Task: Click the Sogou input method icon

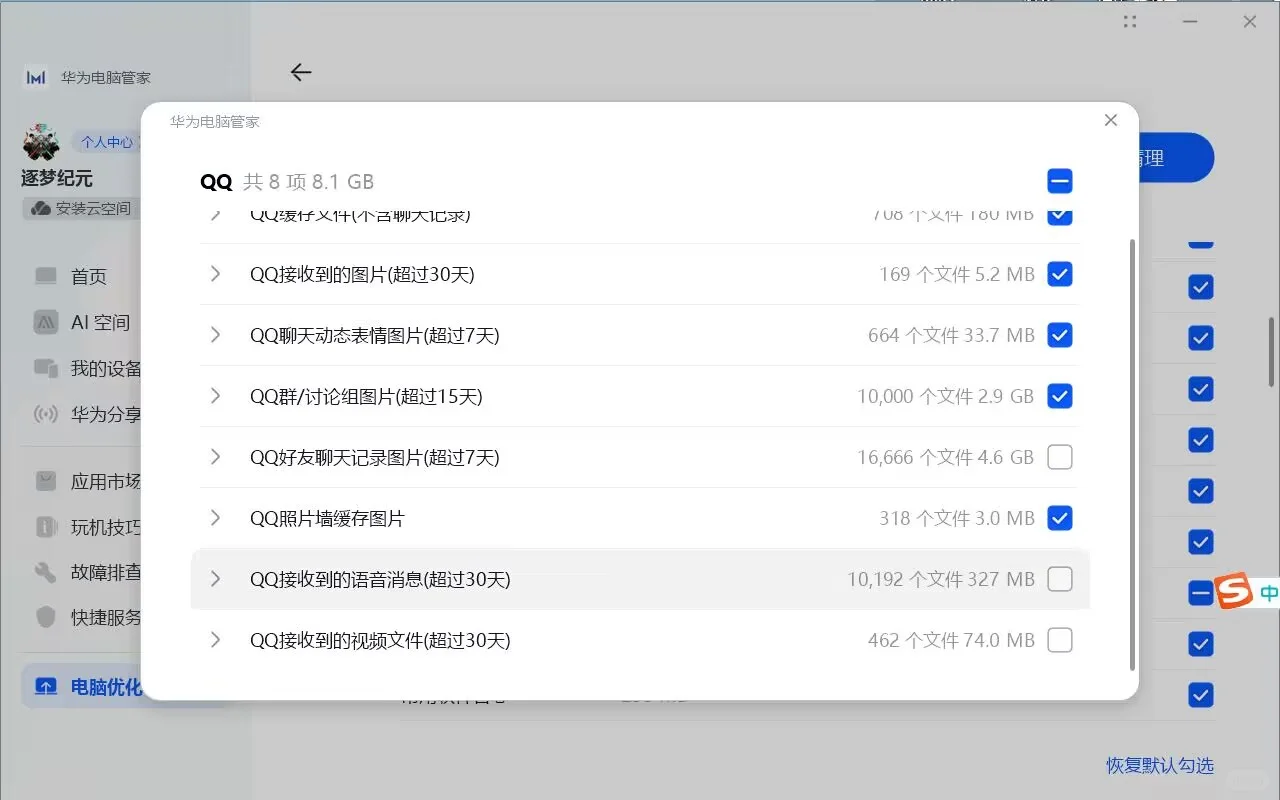Action: (x=1234, y=591)
